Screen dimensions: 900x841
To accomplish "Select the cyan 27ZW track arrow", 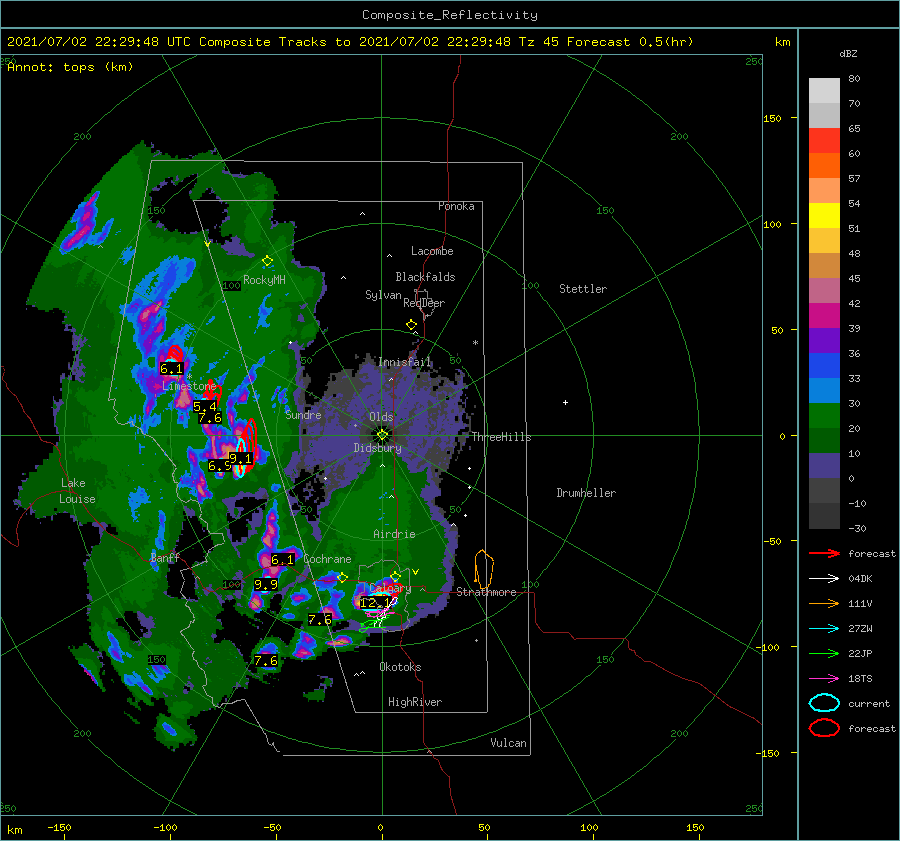I will [824, 629].
